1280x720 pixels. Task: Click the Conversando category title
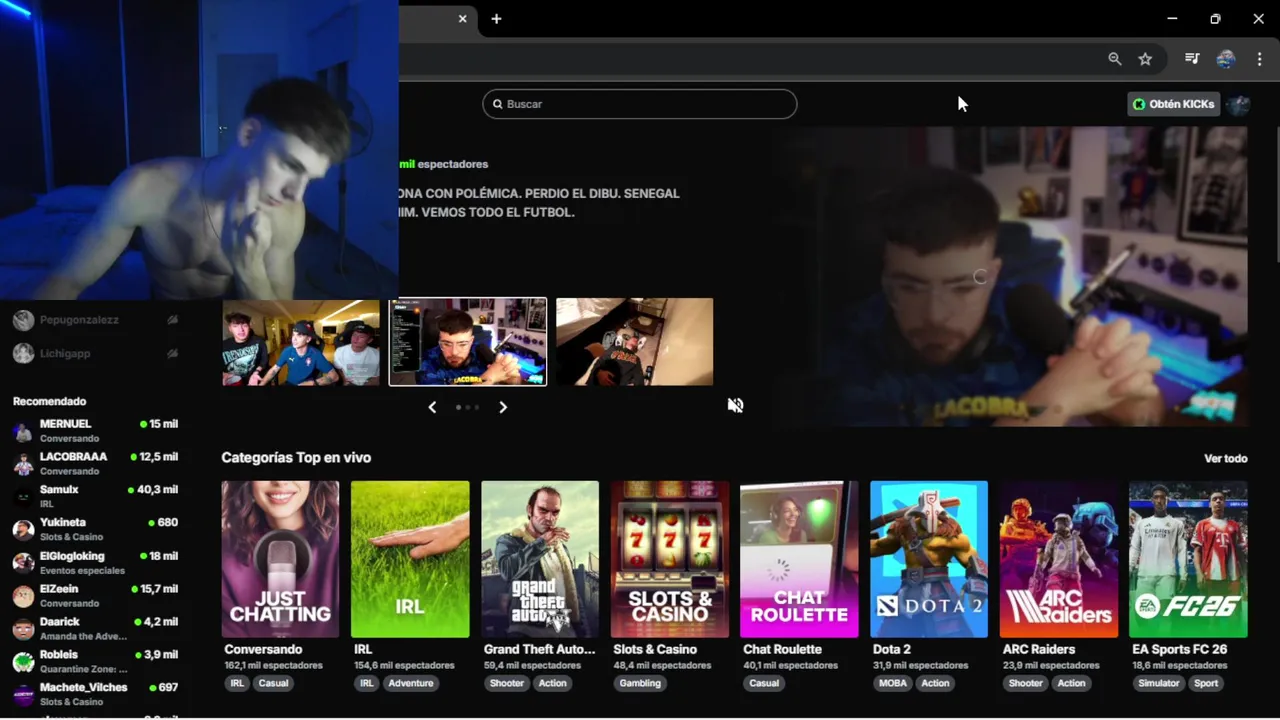tap(263, 650)
